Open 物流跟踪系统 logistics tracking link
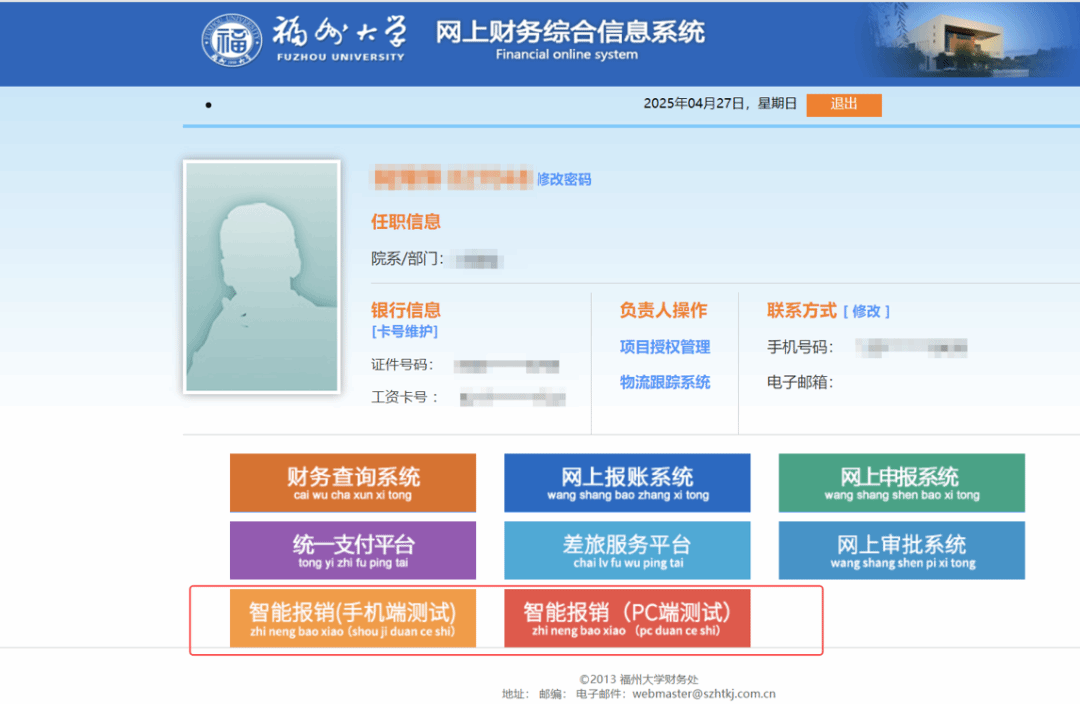1080x704 pixels. pyautogui.click(x=665, y=382)
